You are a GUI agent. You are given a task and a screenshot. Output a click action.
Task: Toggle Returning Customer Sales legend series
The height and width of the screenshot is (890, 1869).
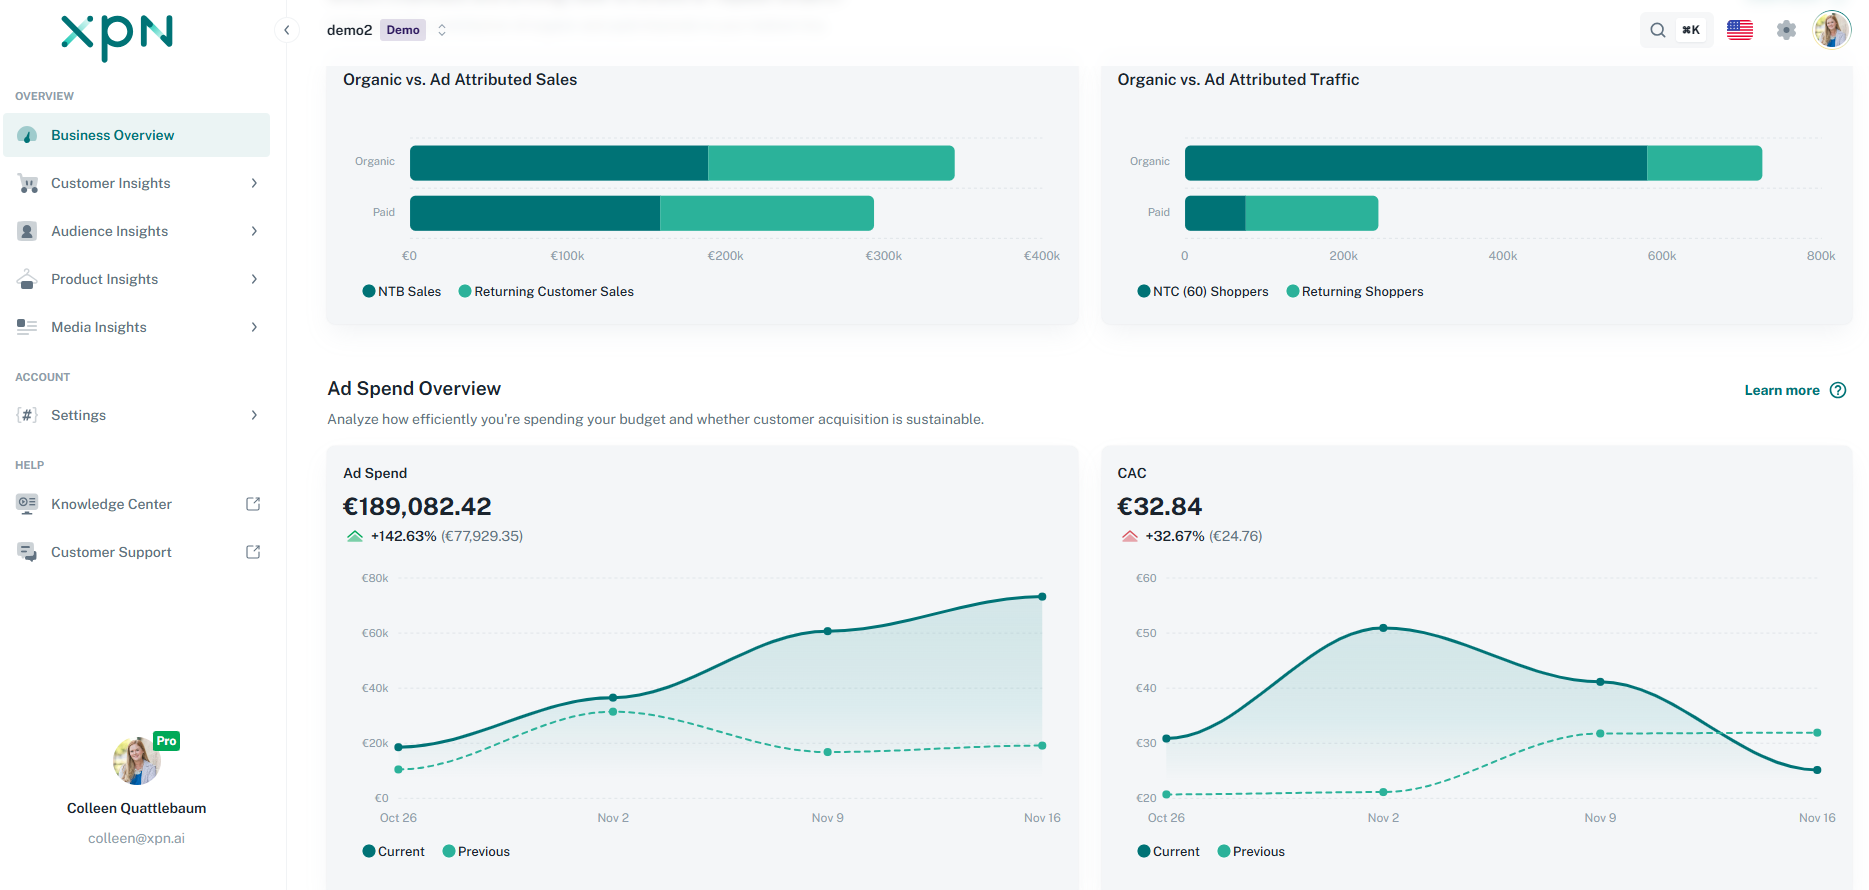coord(546,291)
